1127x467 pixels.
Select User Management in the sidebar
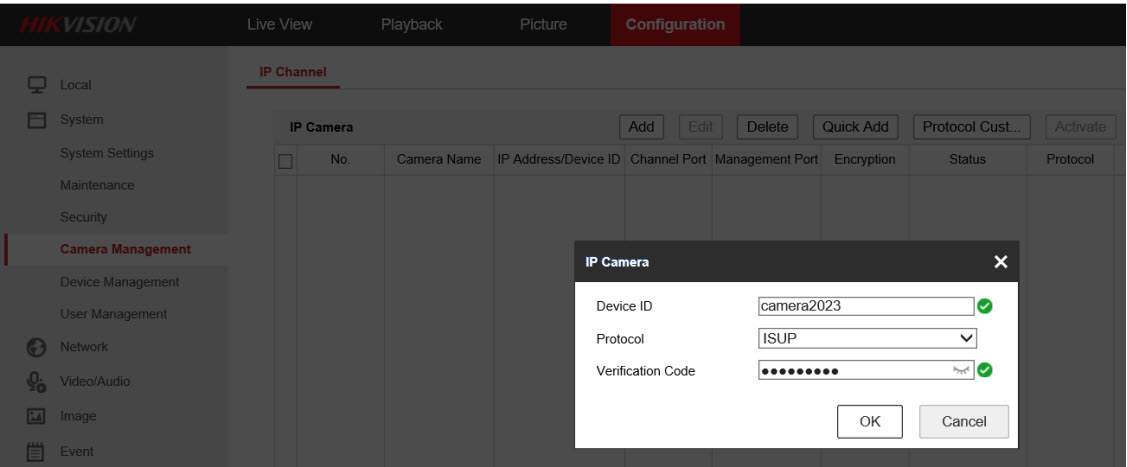pos(114,314)
